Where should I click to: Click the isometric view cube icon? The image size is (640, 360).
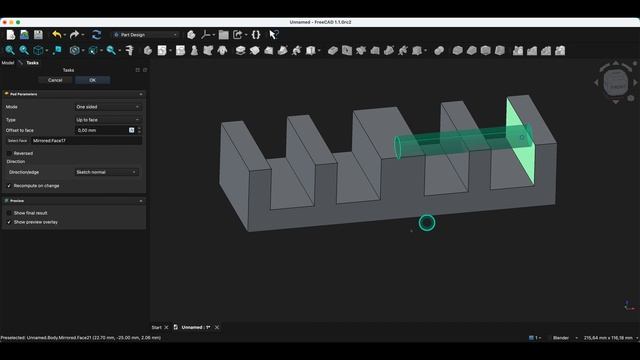coord(38,50)
